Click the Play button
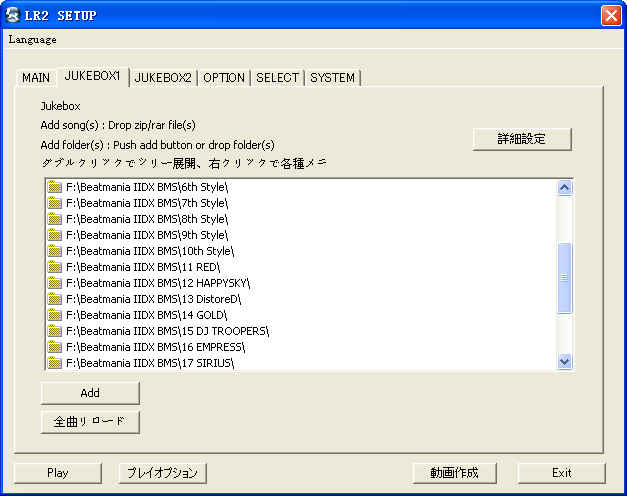The image size is (627, 496). coord(58,473)
